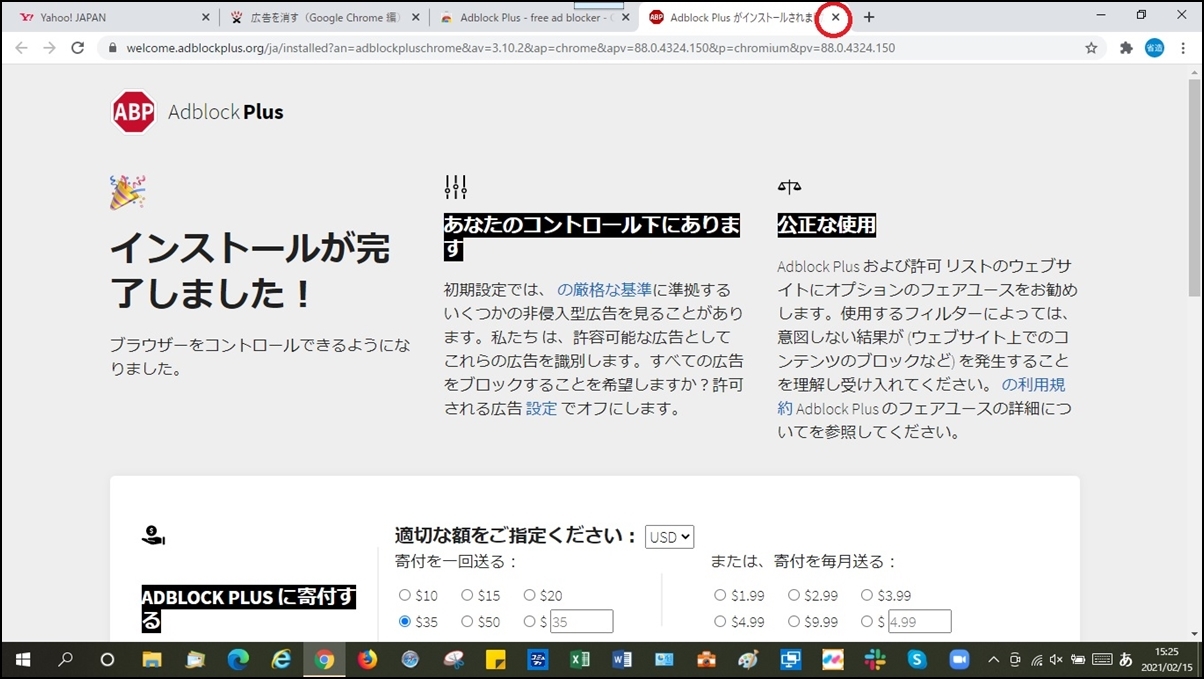The image size is (1204, 679).
Task: Open the Windows Start menu
Action: [x=21, y=660]
